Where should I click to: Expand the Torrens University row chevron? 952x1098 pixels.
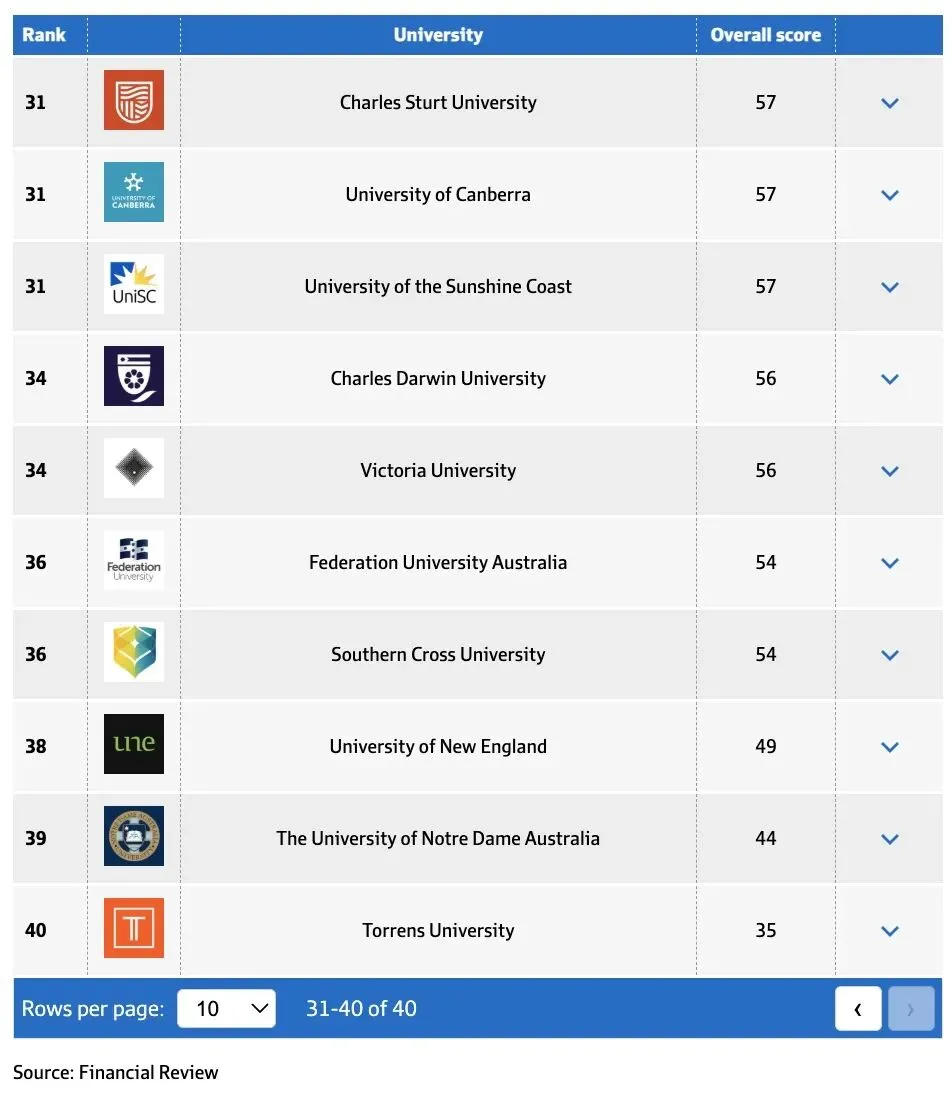(890, 931)
